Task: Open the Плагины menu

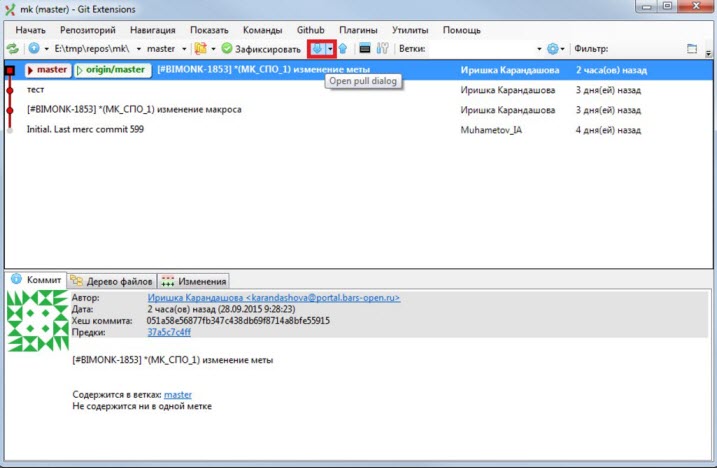Action: [358, 30]
